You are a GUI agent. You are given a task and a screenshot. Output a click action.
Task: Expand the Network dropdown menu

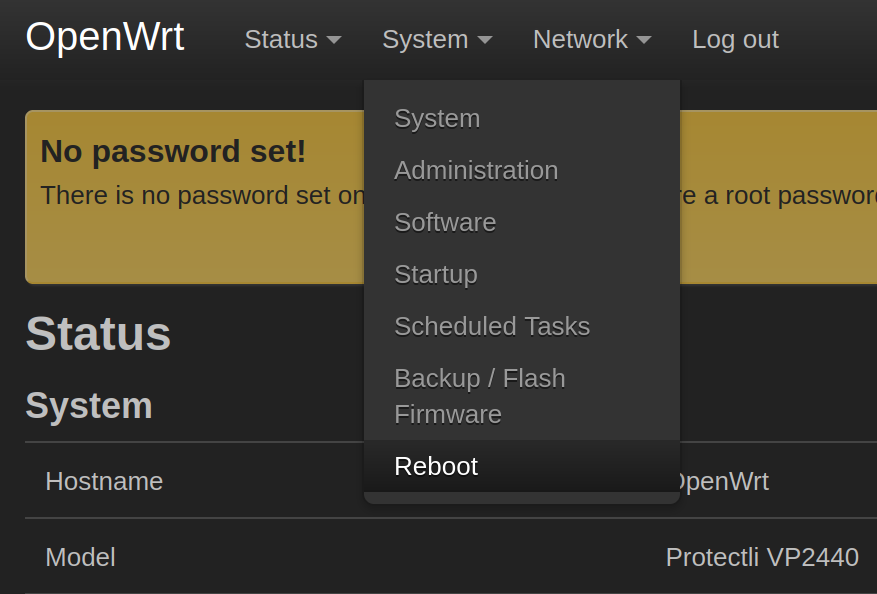[x=591, y=40]
